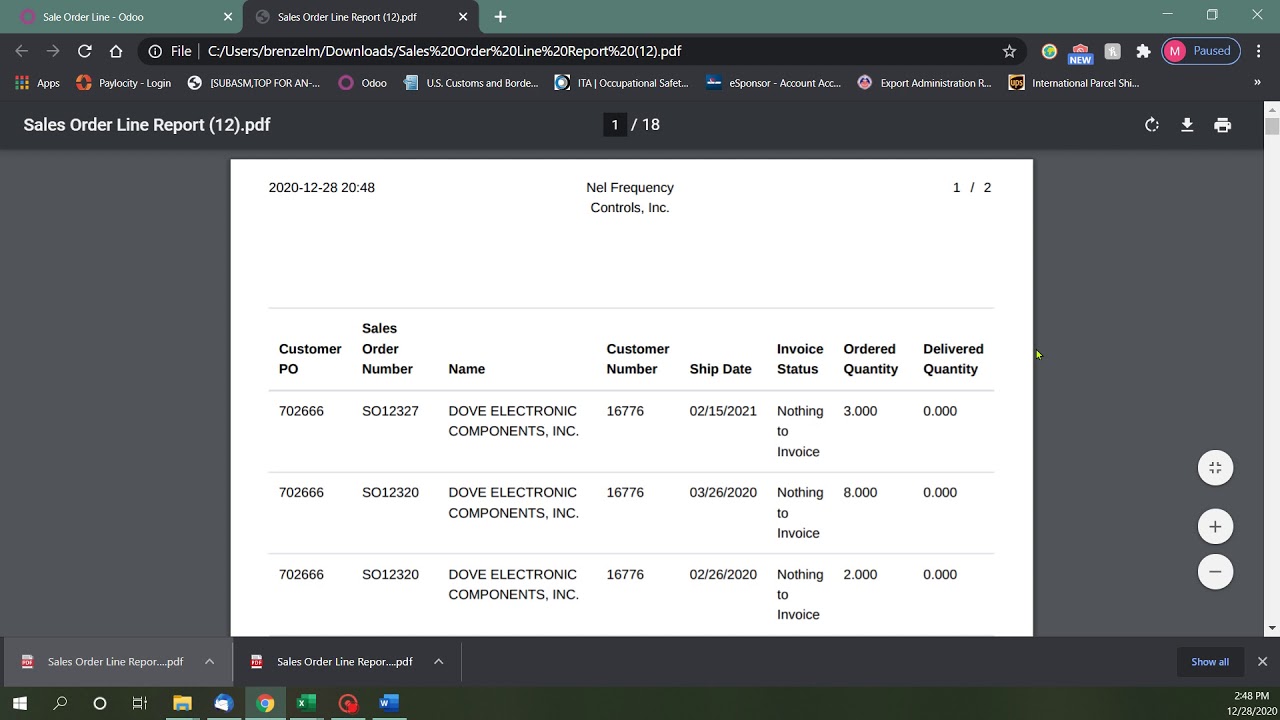Open Windows taskbar search

coord(60,703)
